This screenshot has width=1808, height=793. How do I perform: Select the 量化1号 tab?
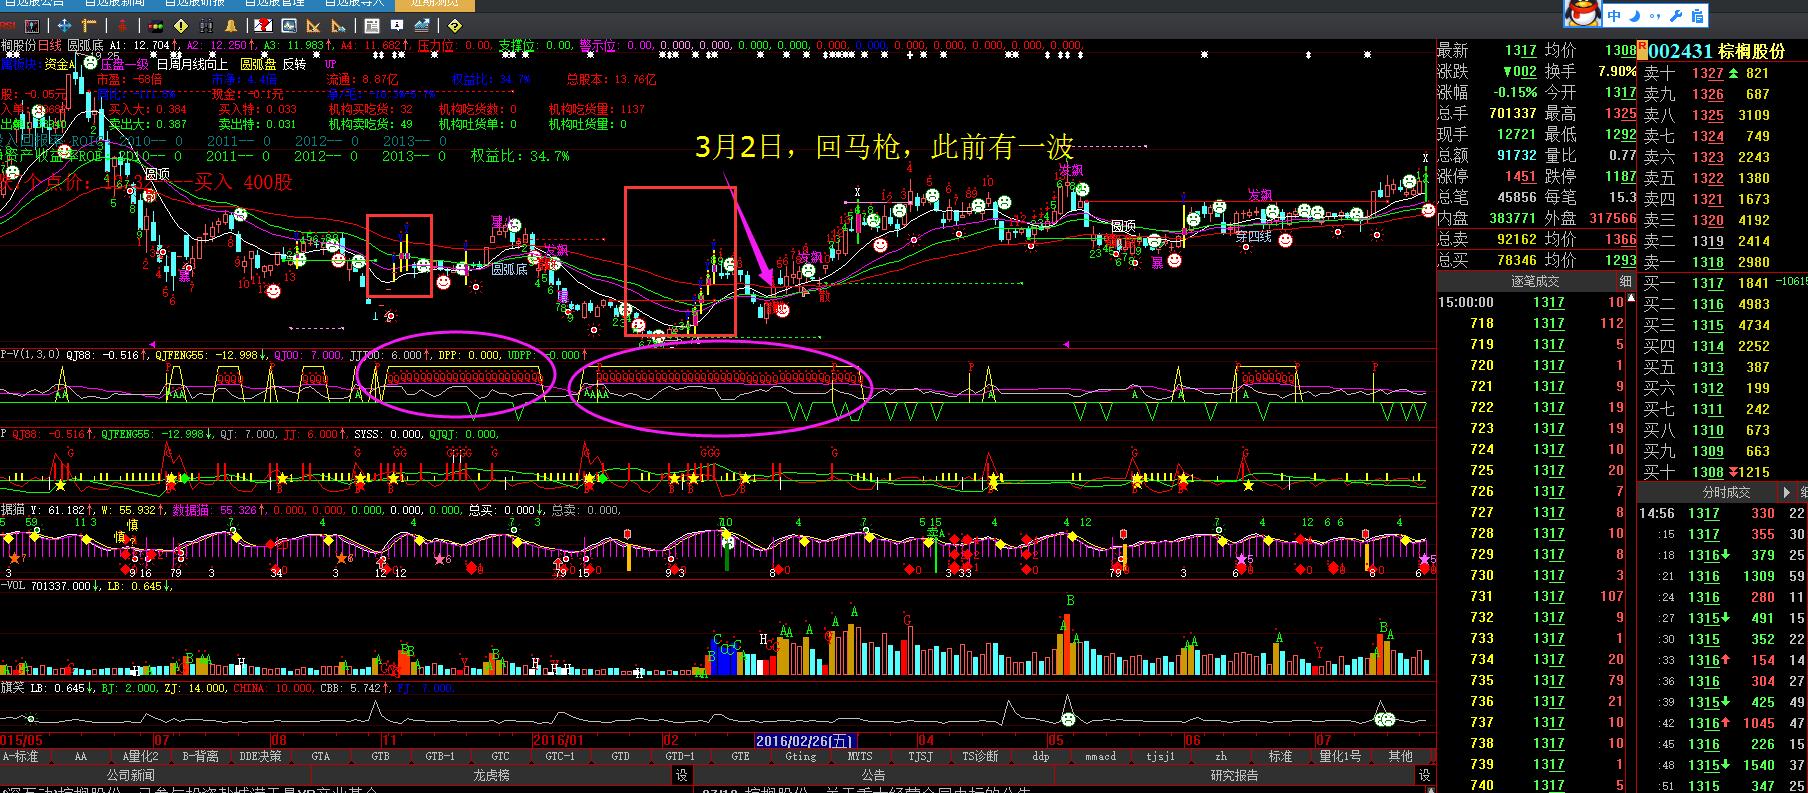pos(1340,757)
